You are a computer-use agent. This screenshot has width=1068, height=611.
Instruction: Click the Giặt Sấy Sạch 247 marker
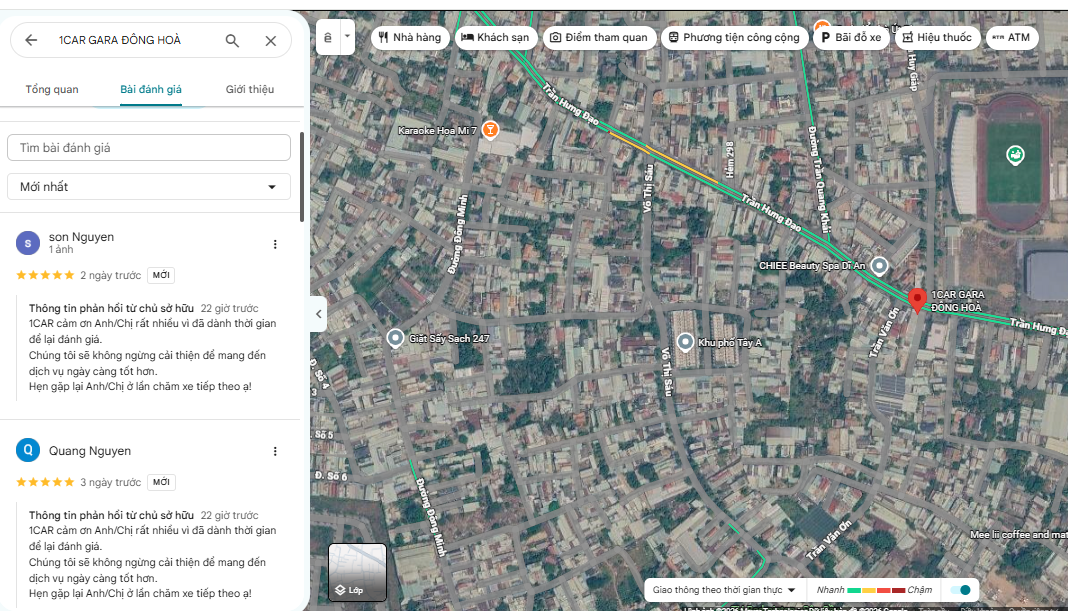[395, 338]
